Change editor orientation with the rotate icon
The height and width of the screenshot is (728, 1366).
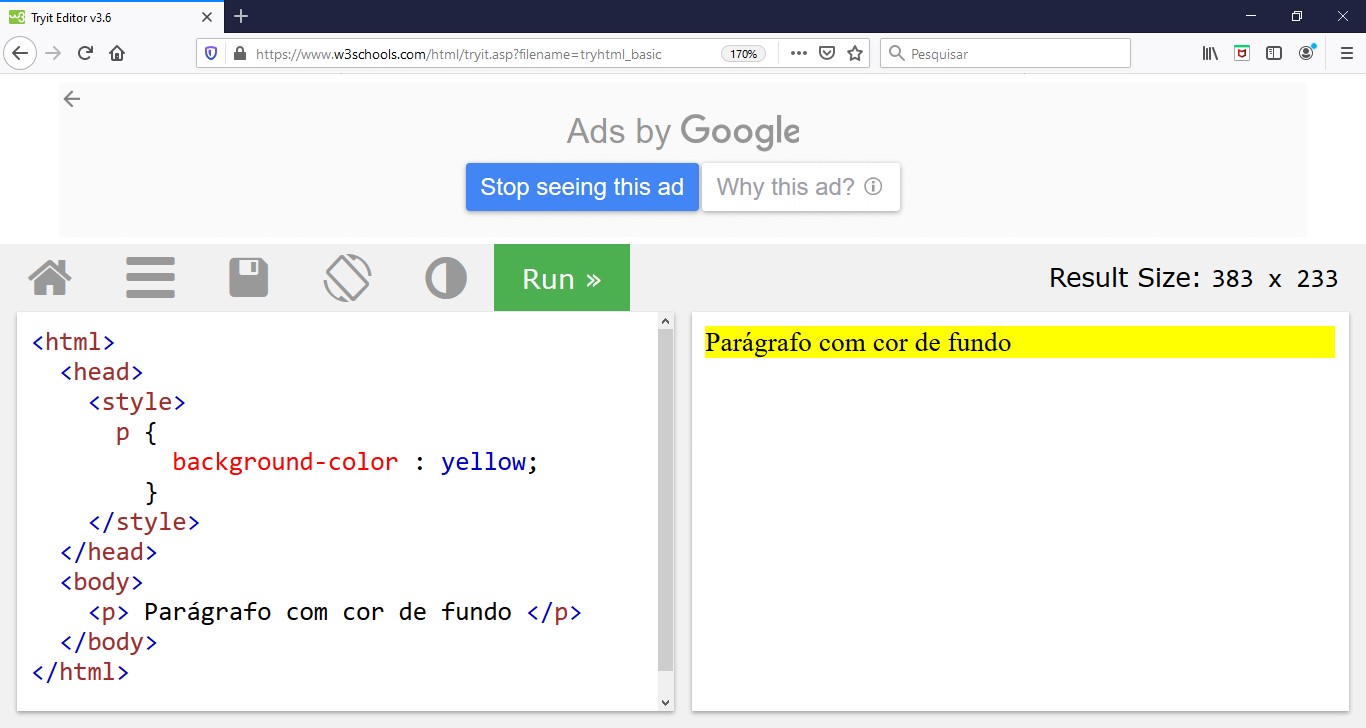coord(347,277)
